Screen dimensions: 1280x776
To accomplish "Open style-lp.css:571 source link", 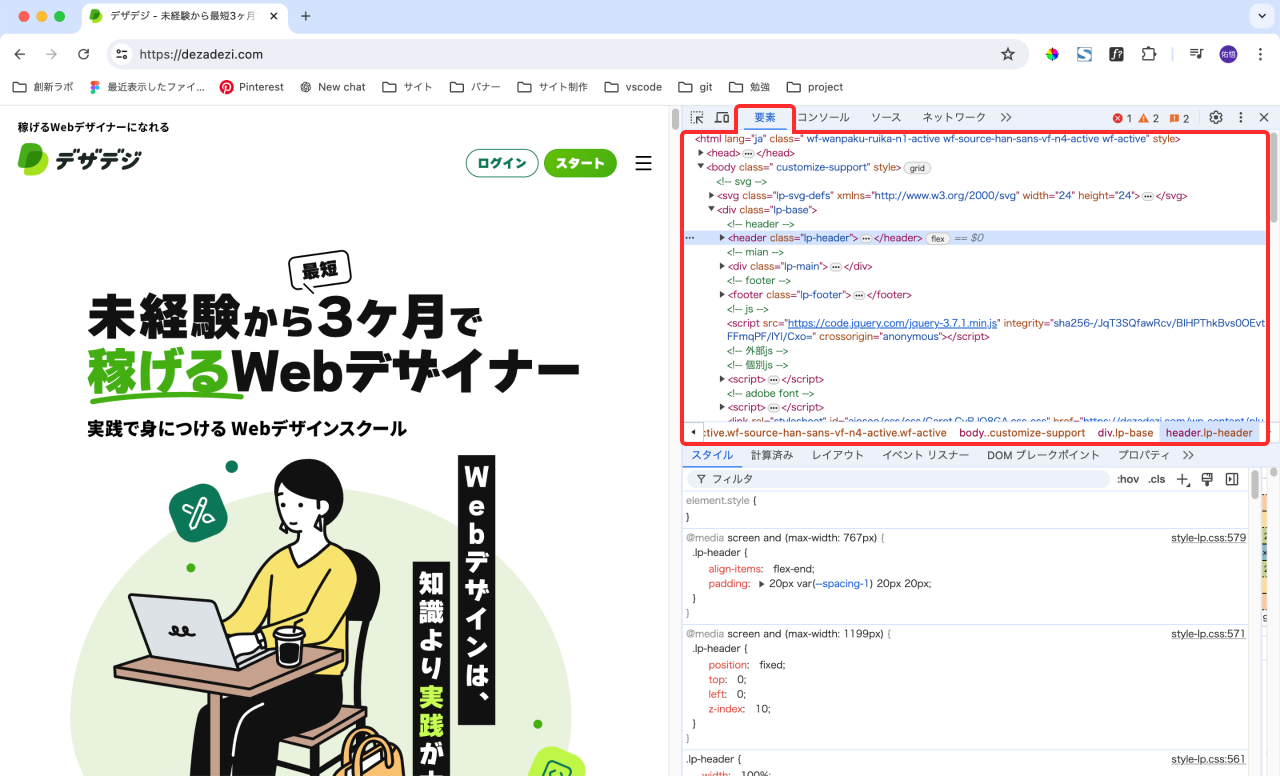I will pos(1208,634).
